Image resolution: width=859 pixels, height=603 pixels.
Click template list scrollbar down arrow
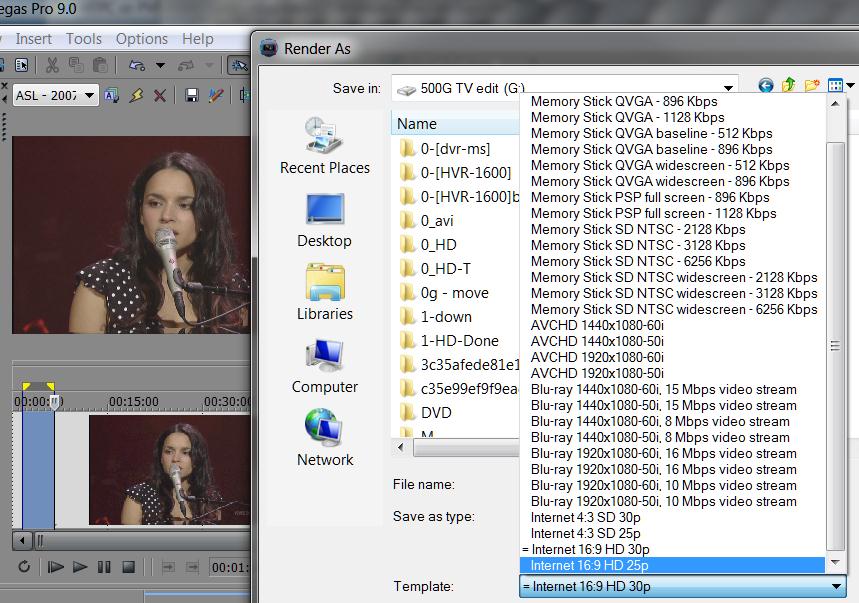(835, 562)
